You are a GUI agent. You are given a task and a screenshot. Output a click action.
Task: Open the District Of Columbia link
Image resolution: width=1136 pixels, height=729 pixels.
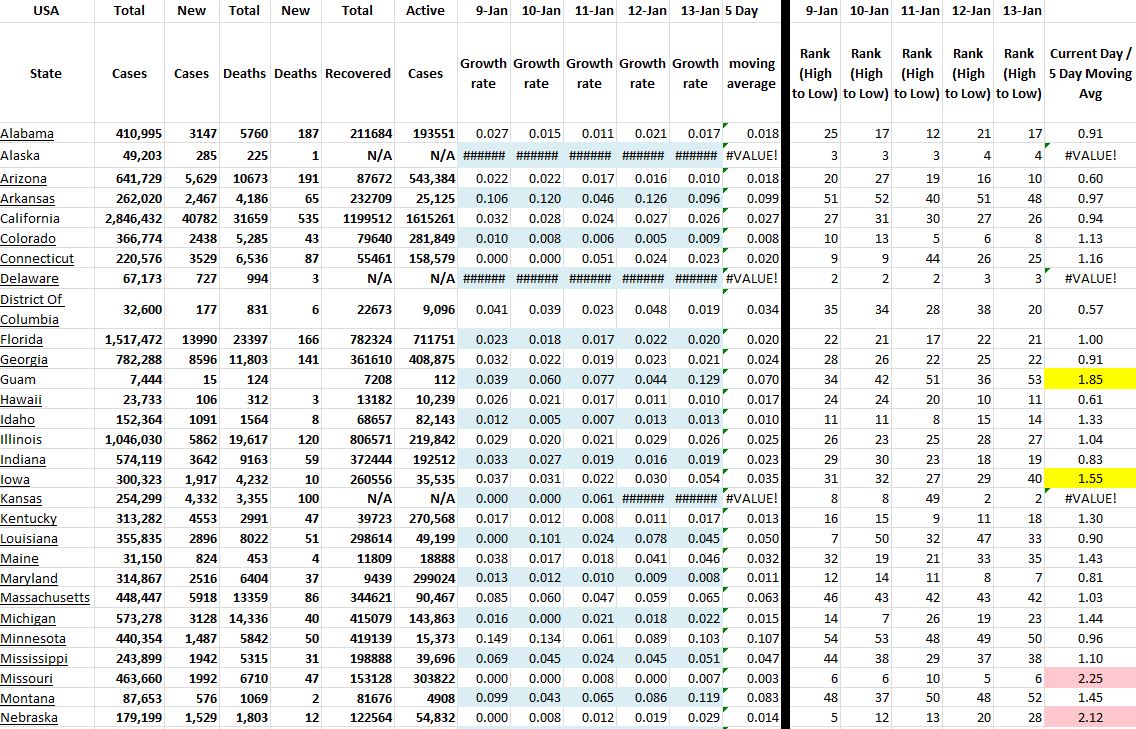point(31,309)
